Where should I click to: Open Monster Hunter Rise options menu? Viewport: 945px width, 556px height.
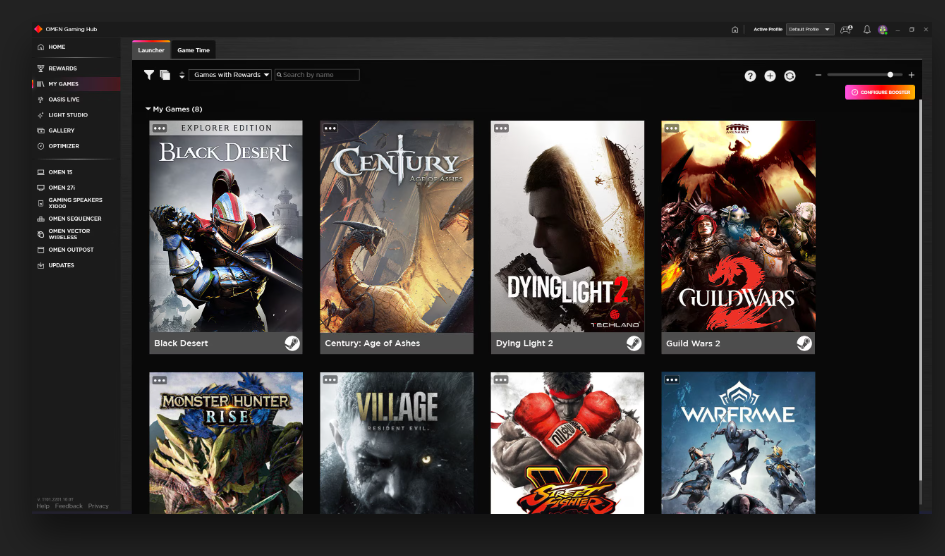(x=160, y=380)
